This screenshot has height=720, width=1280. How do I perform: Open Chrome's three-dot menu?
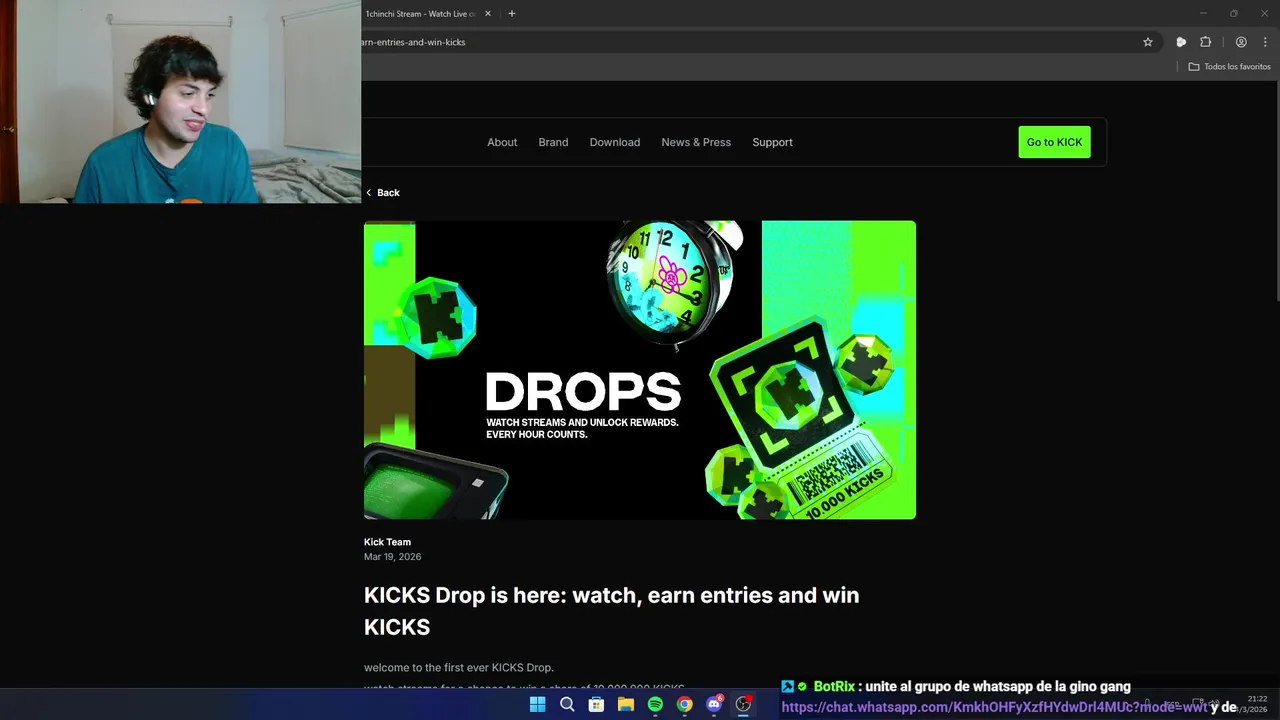pyautogui.click(x=1265, y=42)
